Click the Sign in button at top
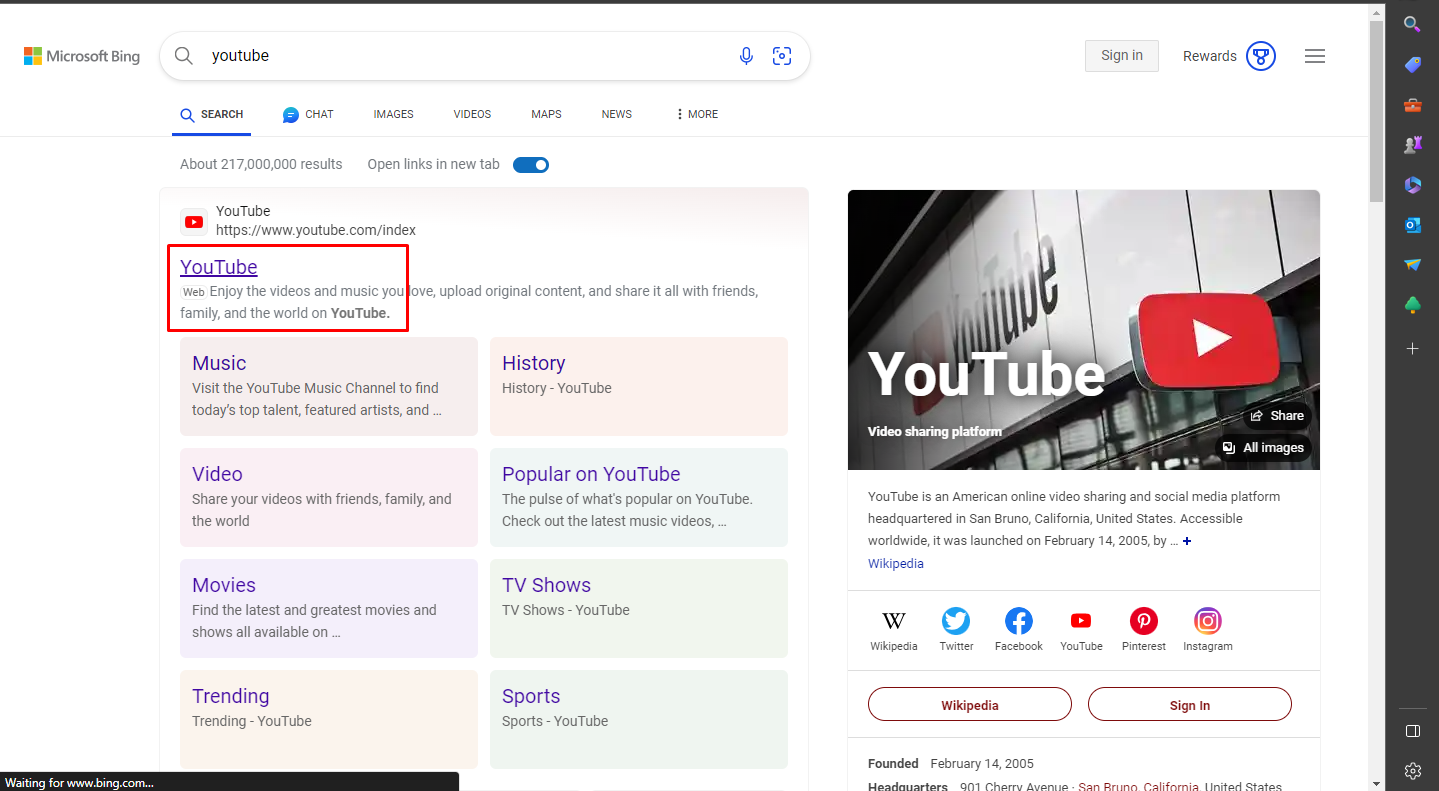Image resolution: width=1439 pixels, height=791 pixels. (1122, 56)
